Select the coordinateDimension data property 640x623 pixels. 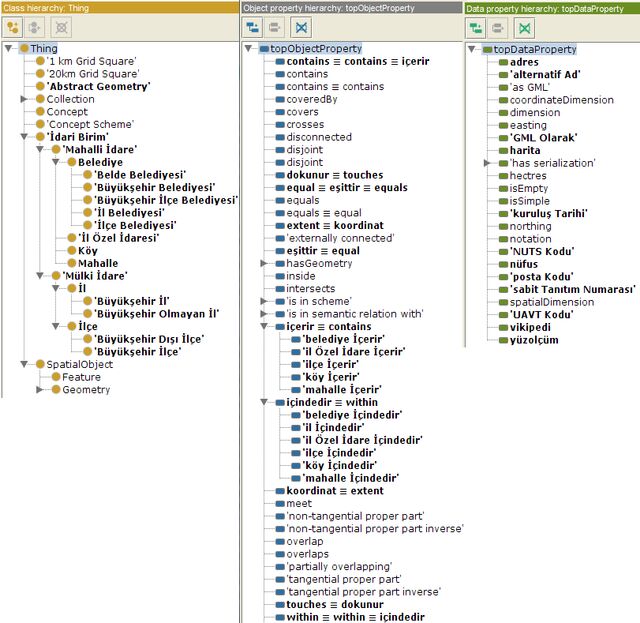tap(557, 100)
